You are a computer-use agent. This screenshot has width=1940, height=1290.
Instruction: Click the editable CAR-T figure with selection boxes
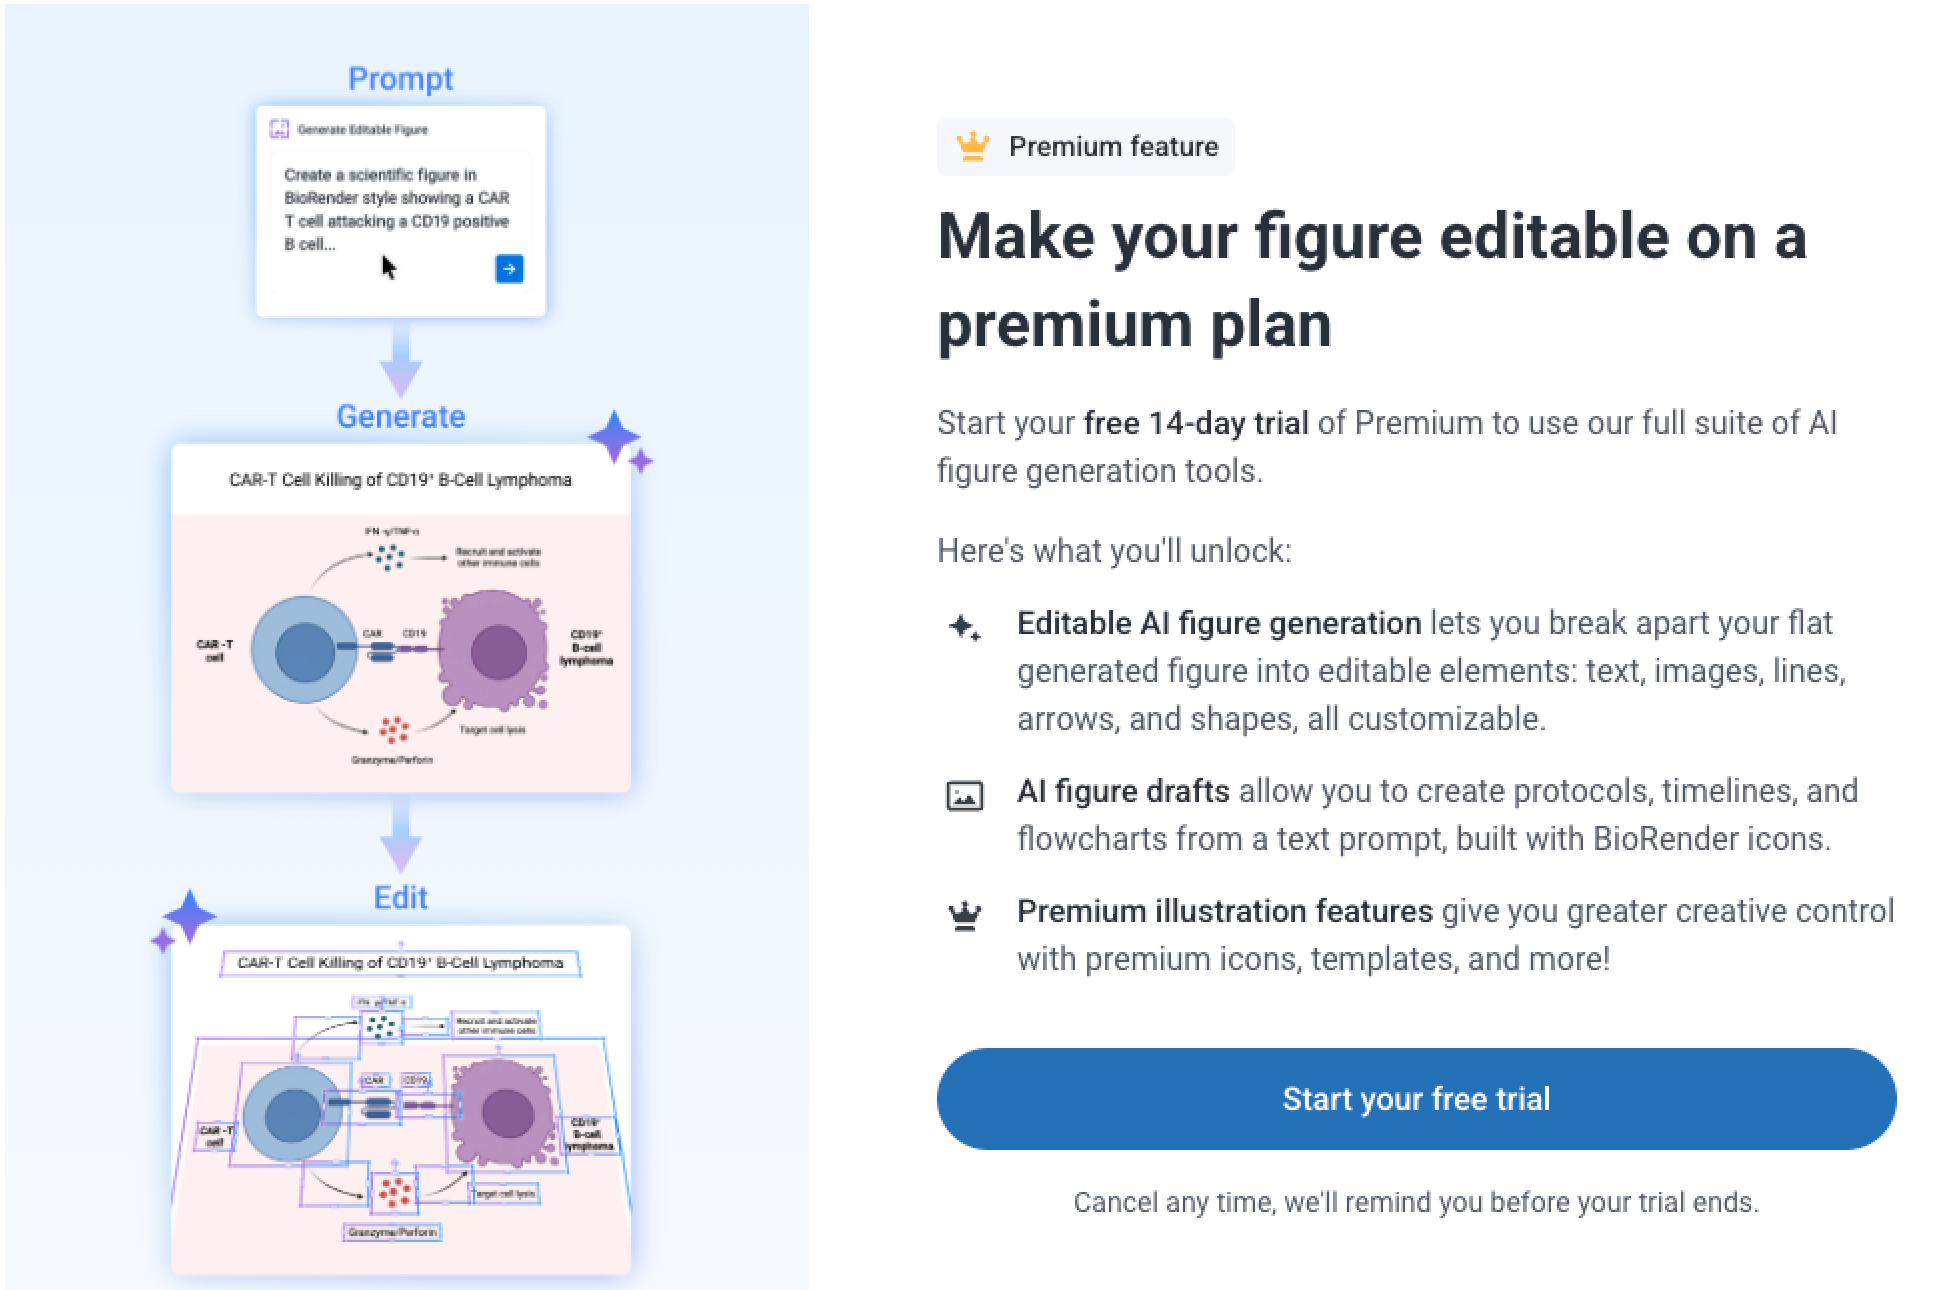[x=400, y=1099]
